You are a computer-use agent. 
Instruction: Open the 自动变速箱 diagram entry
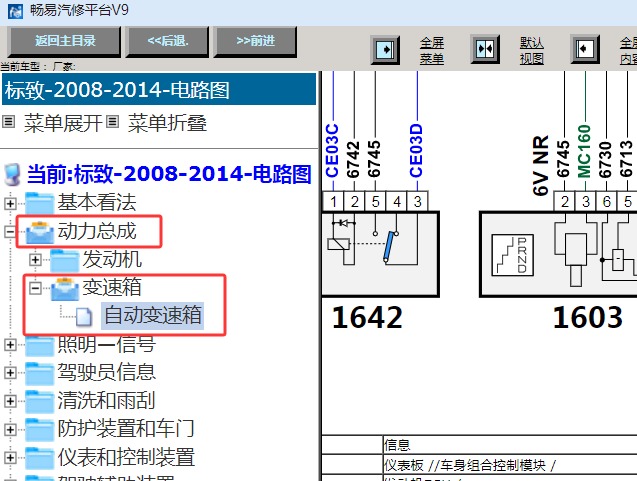pyautogui.click(x=153, y=316)
